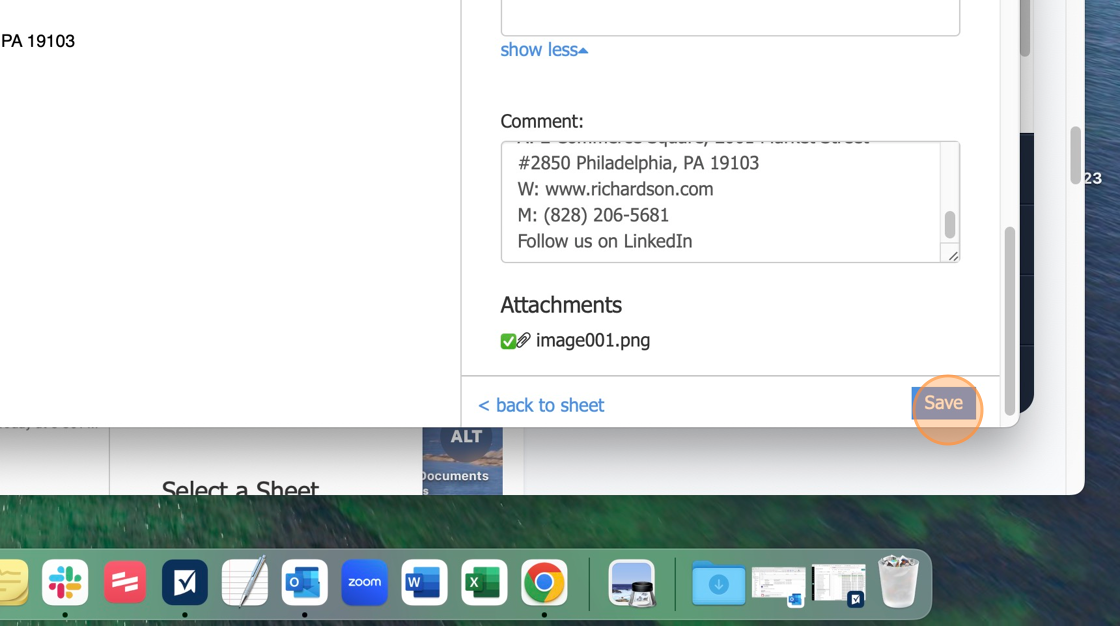The height and width of the screenshot is (626, 1120).
Task: Click the Comment box scrollbar thumb
Action: (949, 225)
